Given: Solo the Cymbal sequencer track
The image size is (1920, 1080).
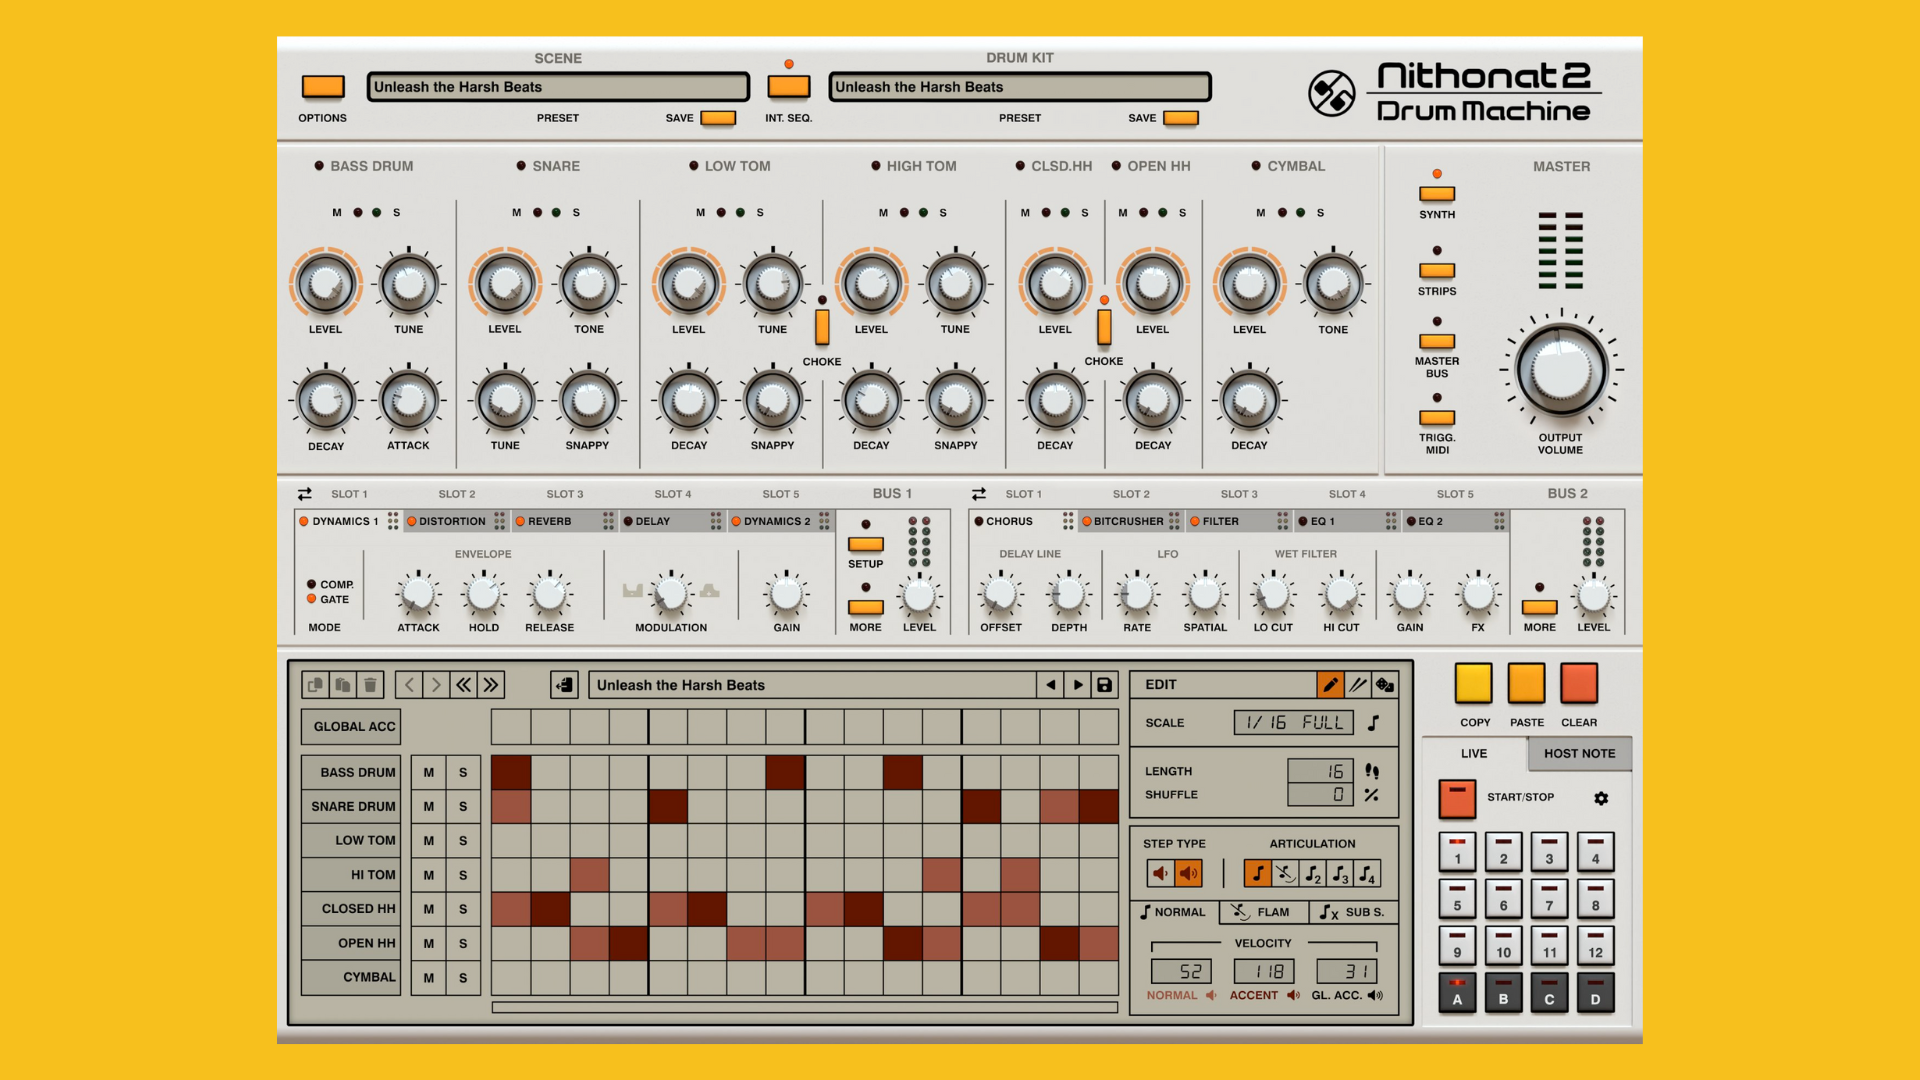Looking at the screenshot, I should coord(463,978).
